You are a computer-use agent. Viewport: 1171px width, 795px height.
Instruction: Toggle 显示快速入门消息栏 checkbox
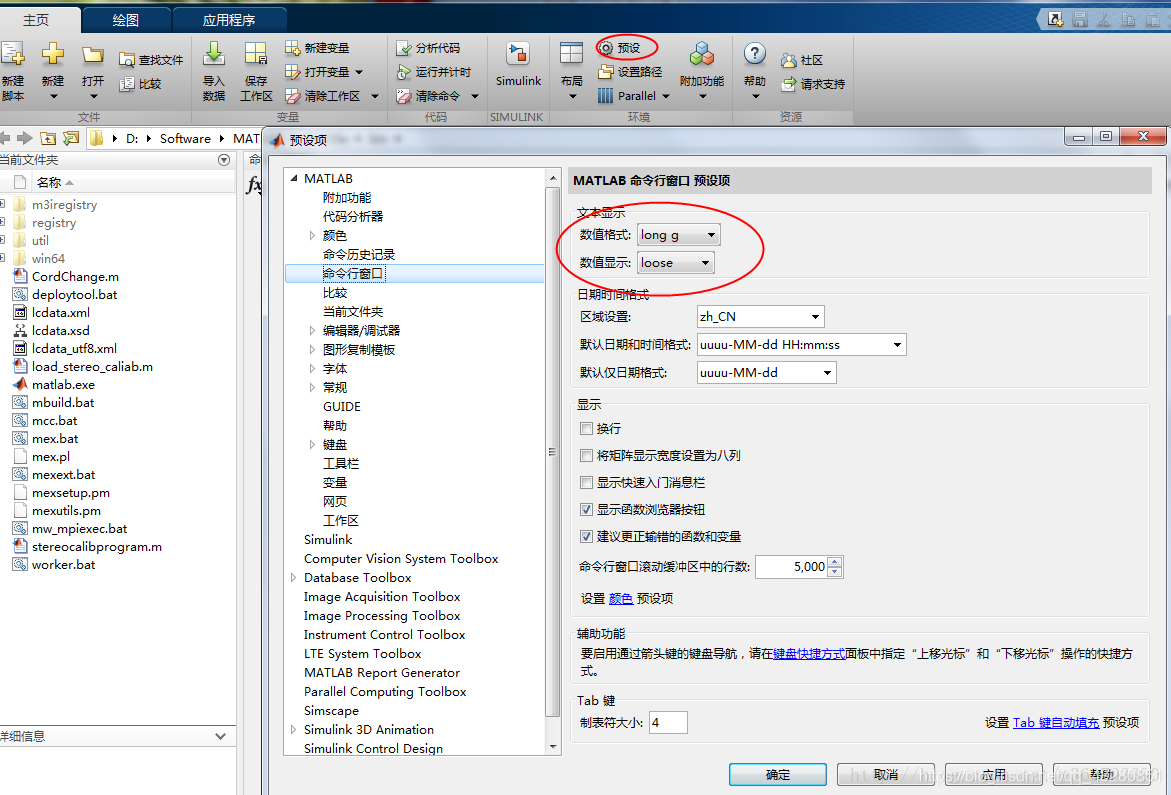pos(586,482)
